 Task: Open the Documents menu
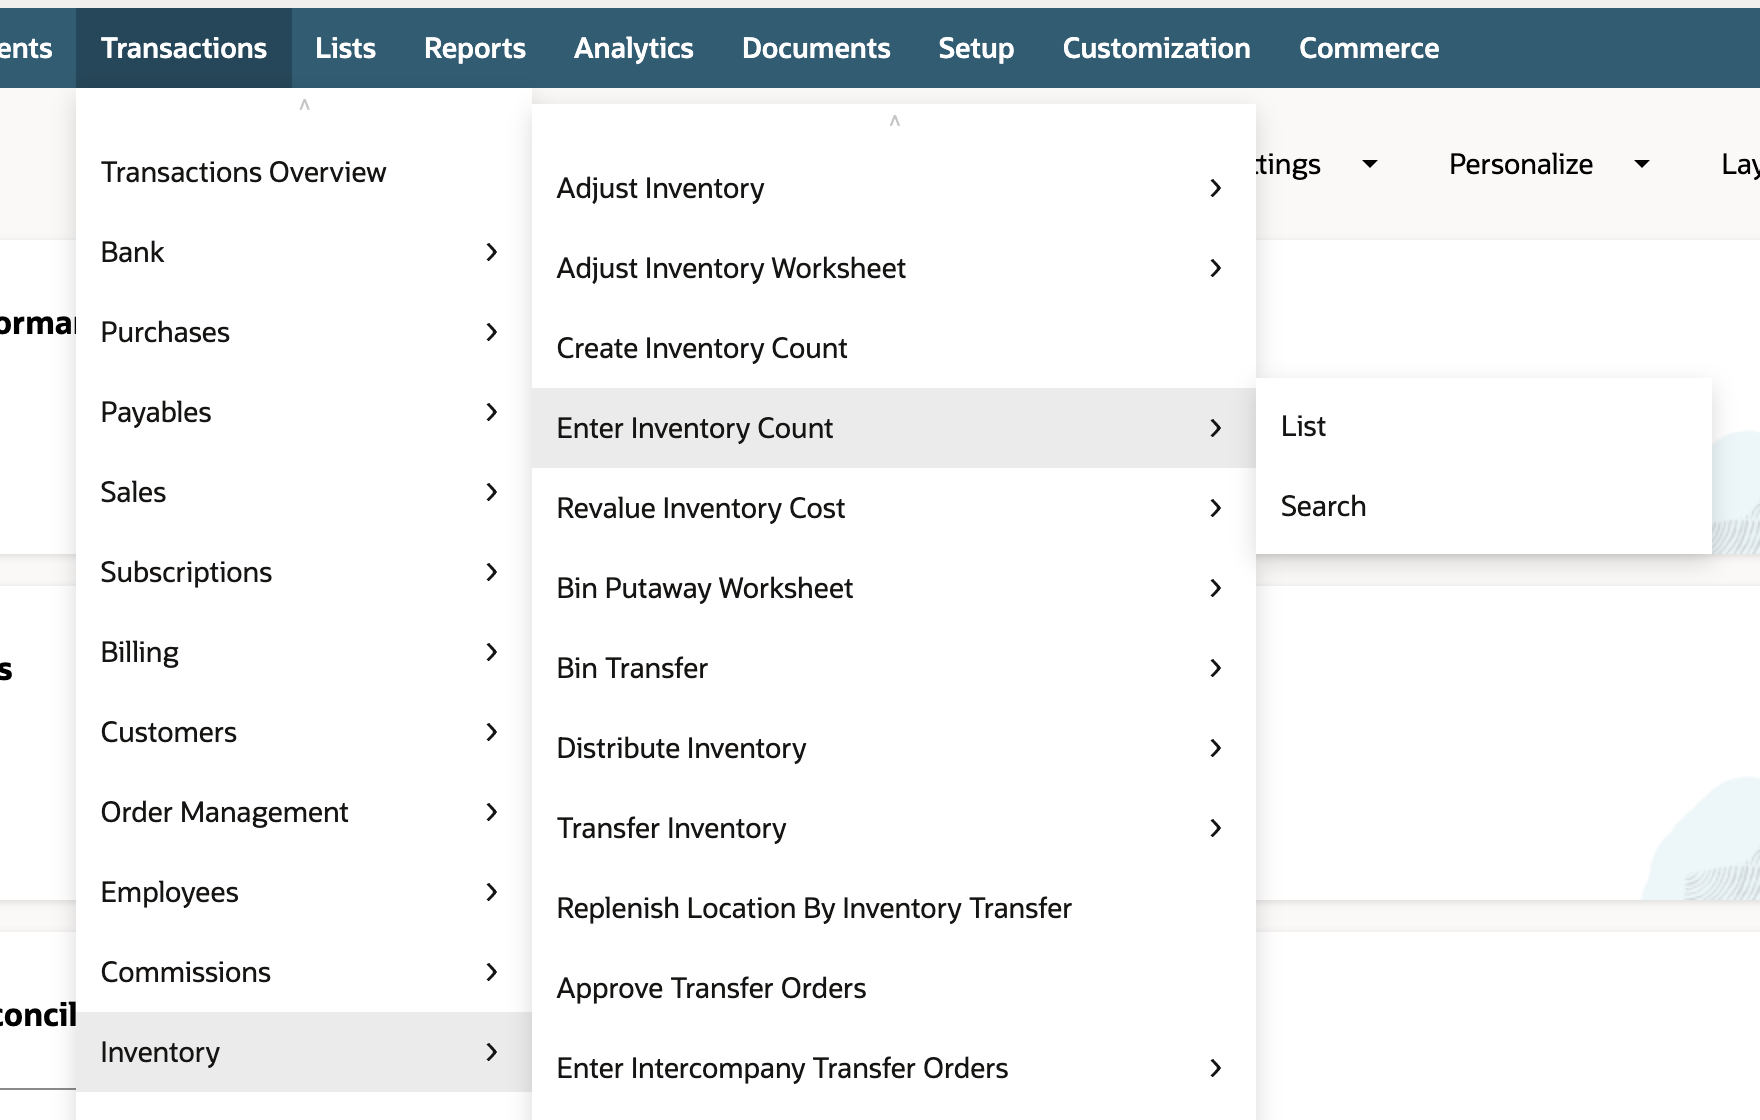[816, 48]
